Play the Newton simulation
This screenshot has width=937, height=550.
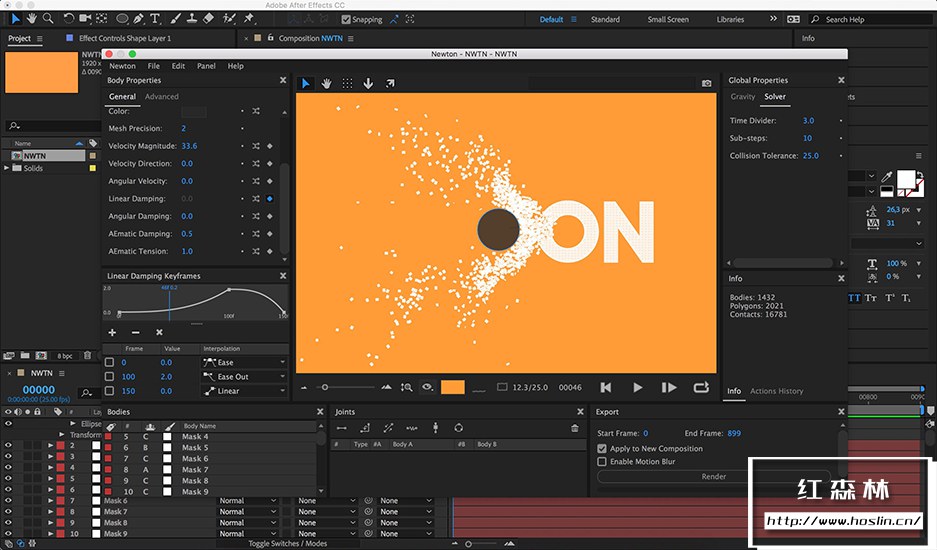(638, 387)
